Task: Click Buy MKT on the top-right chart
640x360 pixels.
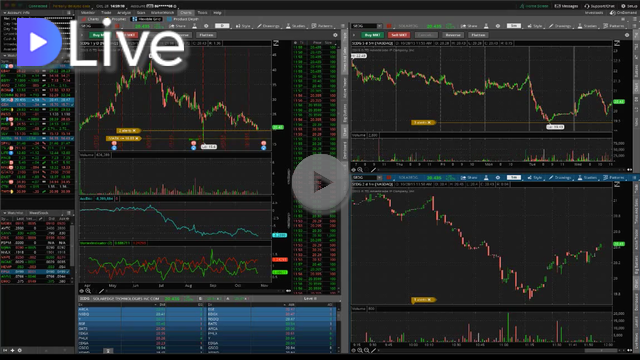Action: click(372, 35)
